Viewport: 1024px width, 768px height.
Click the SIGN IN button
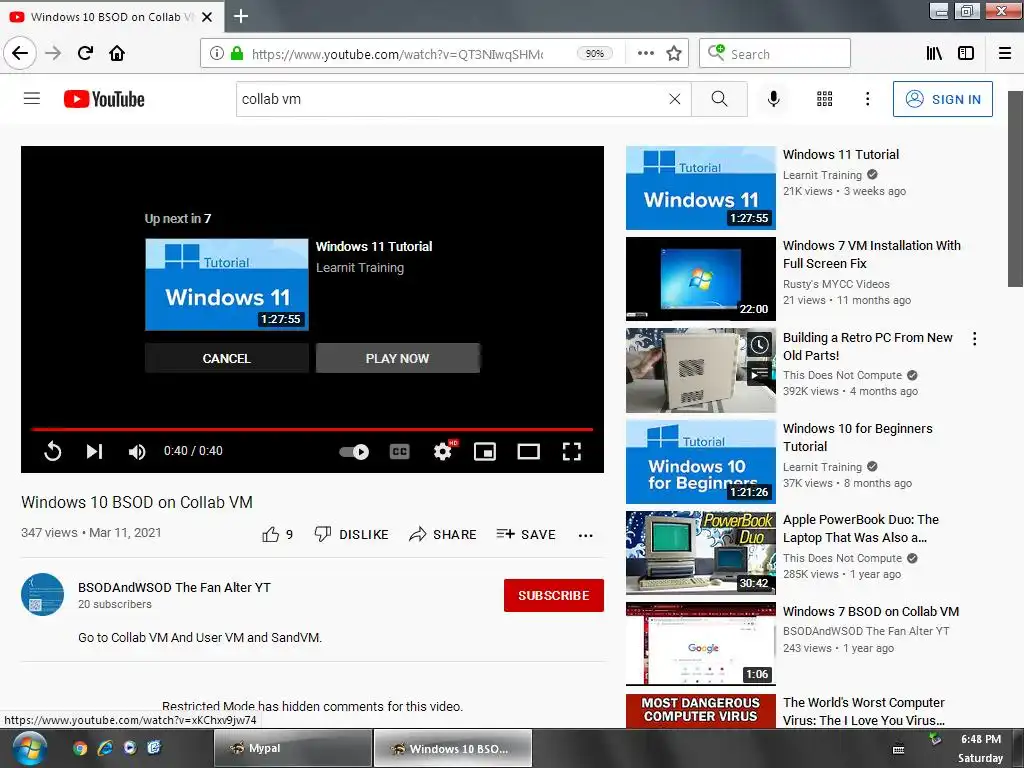pos(942,99)
